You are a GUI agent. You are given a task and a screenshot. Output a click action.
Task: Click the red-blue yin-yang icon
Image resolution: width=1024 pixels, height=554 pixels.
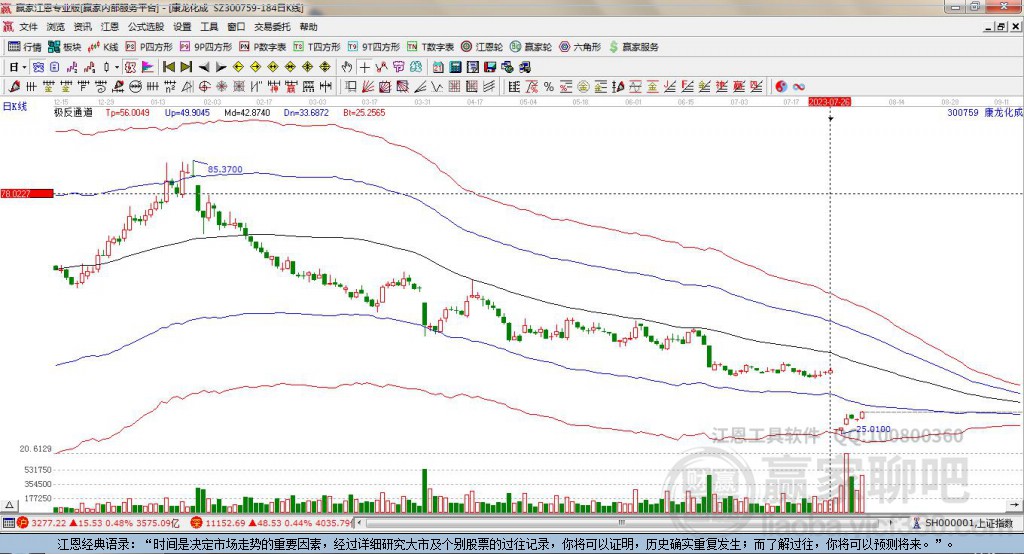781,86
